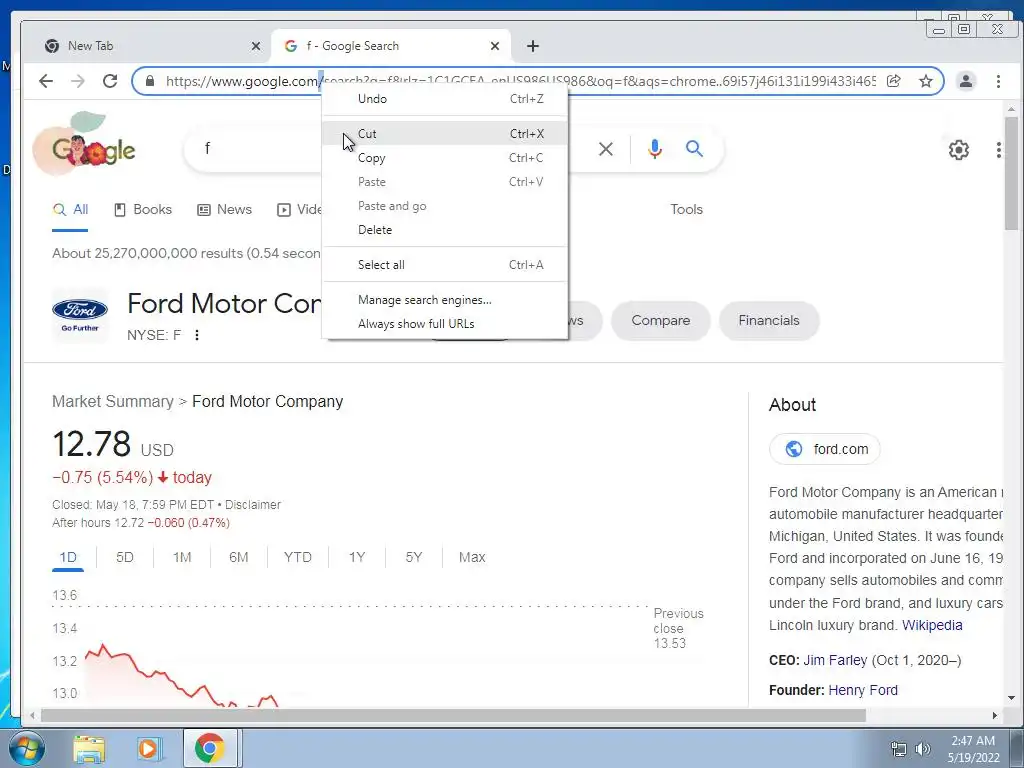Choose Delete from the context menu
This screenshot has height=768, width=1024.
[445, 230]
